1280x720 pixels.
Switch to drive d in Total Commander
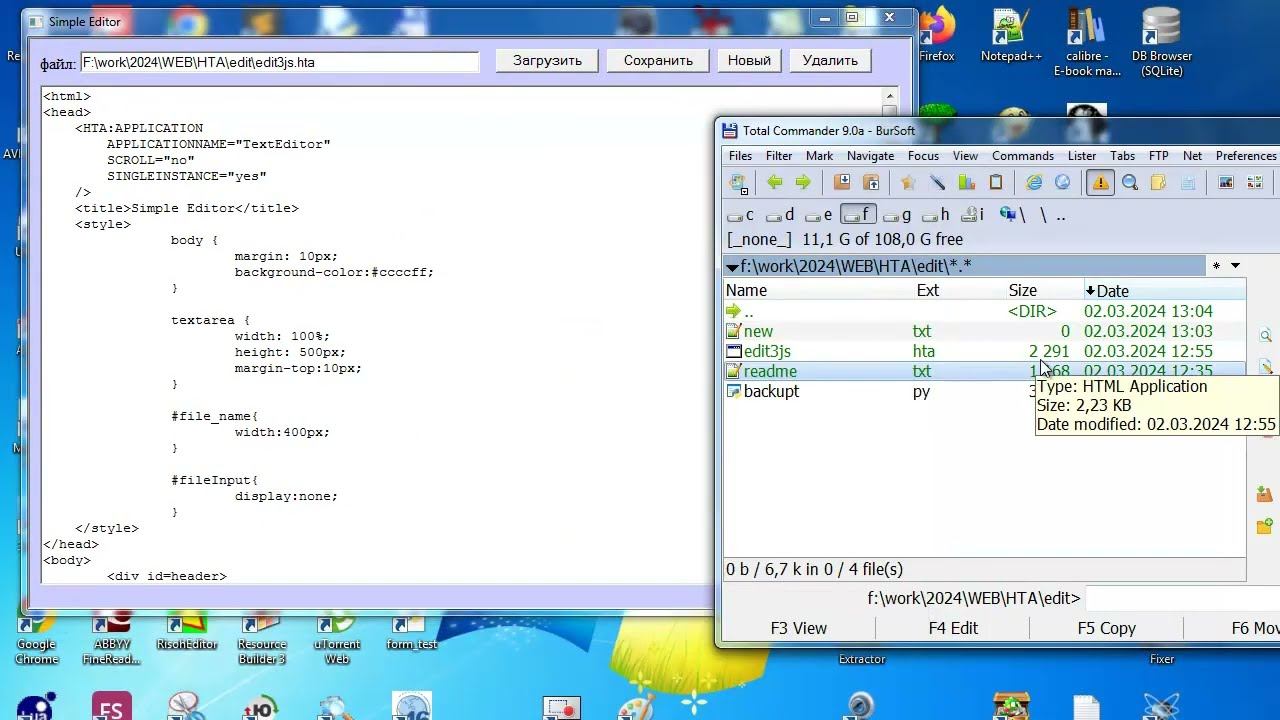click(x=780, y=215)
